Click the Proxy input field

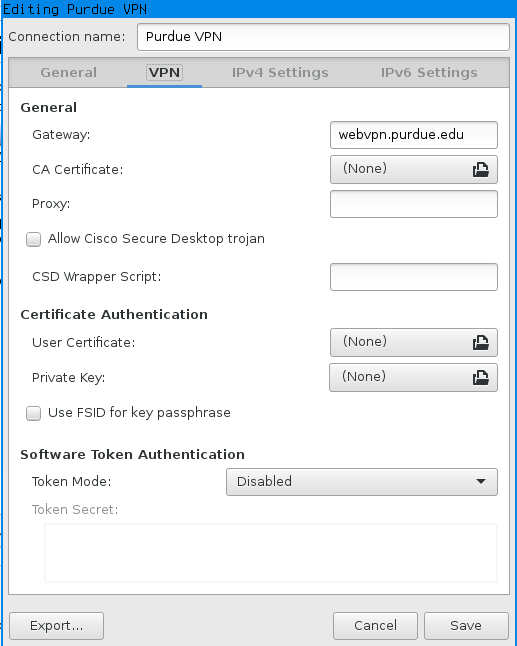click(414, 204)
